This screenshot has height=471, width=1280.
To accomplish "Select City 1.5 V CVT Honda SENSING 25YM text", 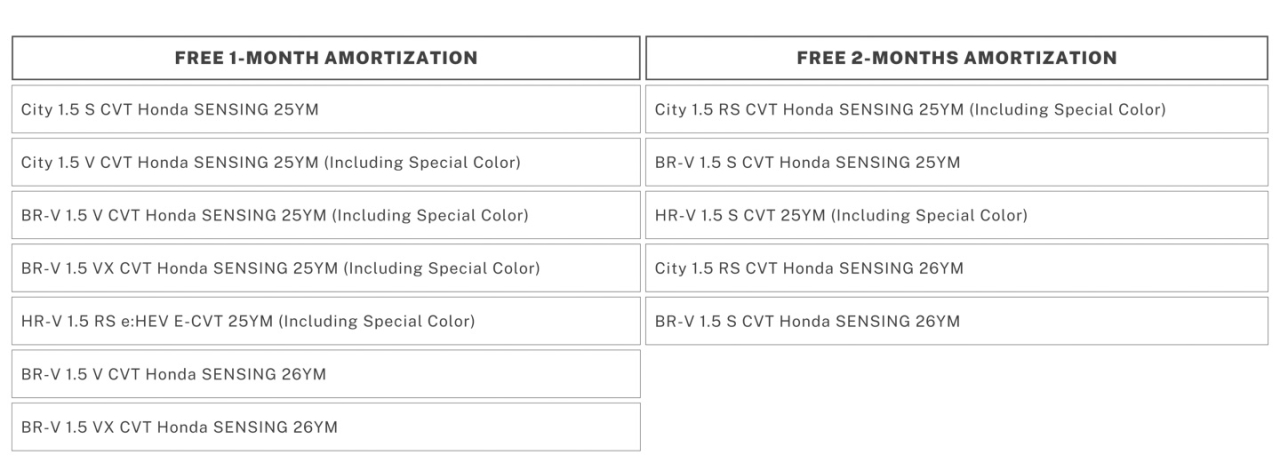I will [170, 162].
